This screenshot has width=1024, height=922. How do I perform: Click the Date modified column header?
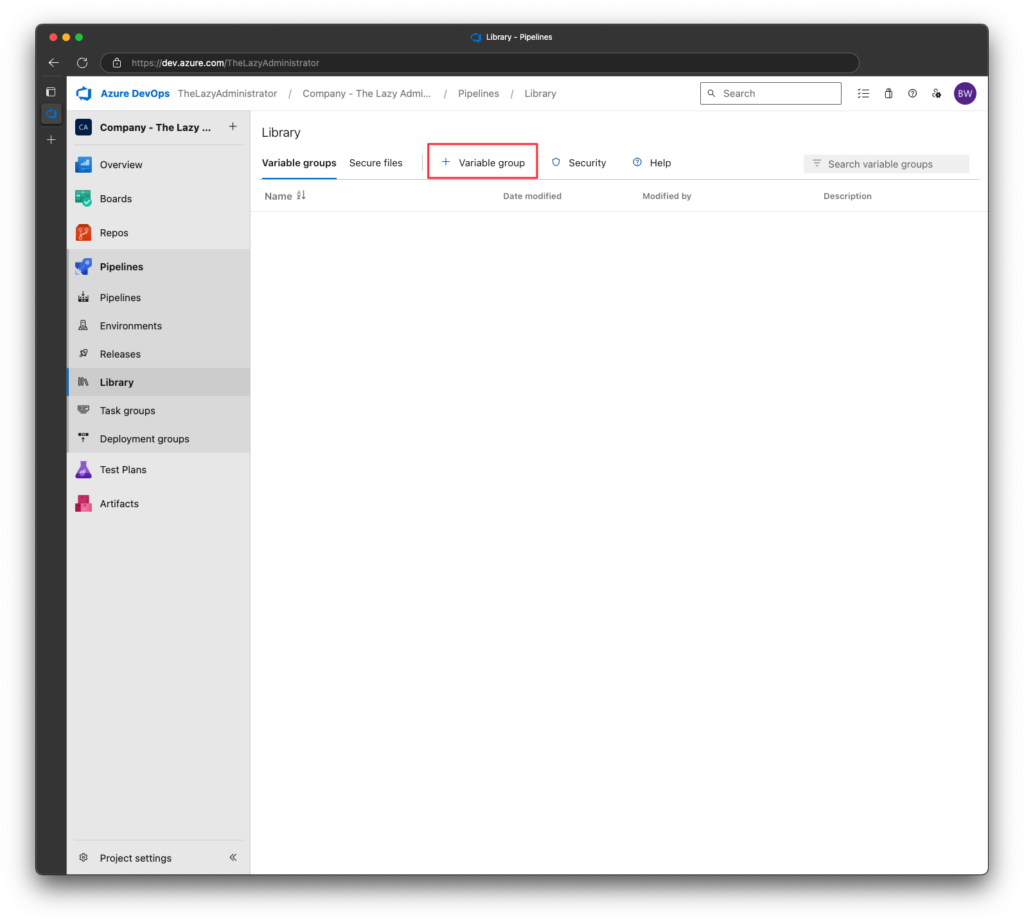tap(532, 196)
